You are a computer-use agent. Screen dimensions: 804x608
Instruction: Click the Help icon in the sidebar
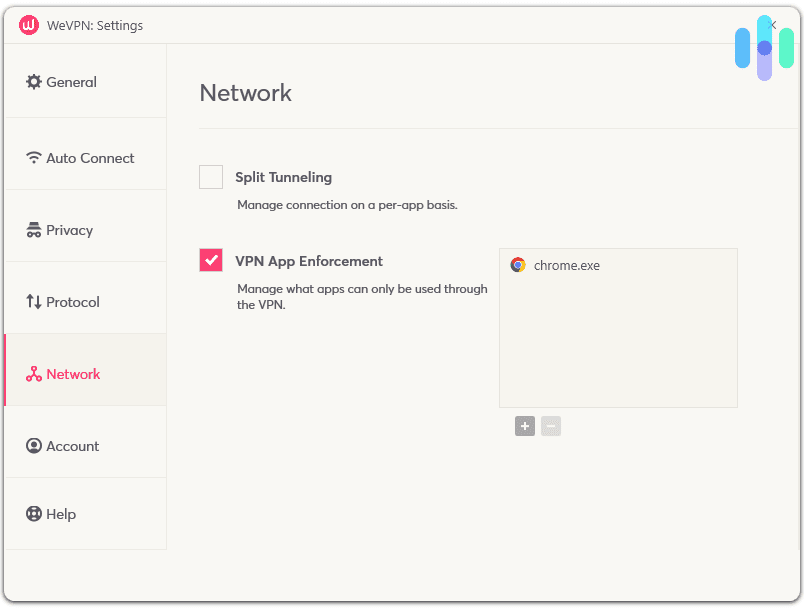[x=33, y=514]
